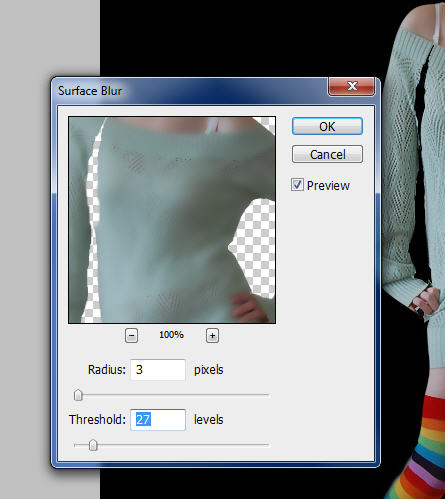This screenshot has width=445, height=499.
Task: Click the blur preview thumbnail image
Action: (172, 220)
